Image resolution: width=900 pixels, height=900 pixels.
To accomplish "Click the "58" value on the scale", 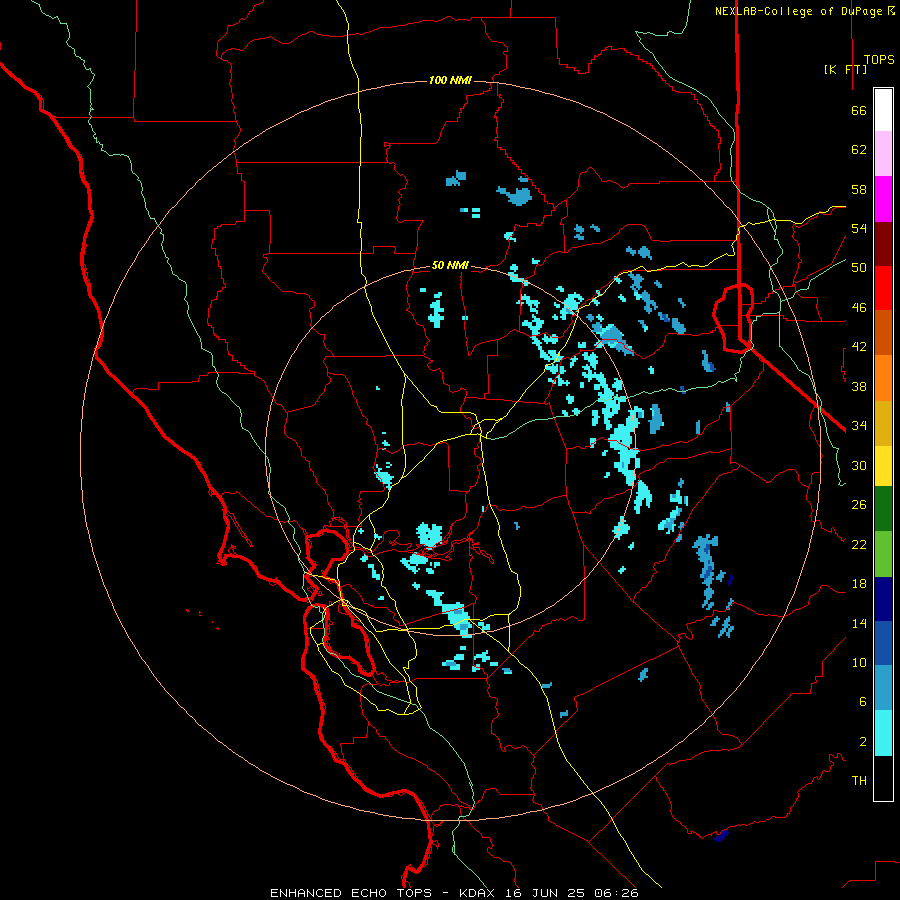I will [x=859, y=189].
